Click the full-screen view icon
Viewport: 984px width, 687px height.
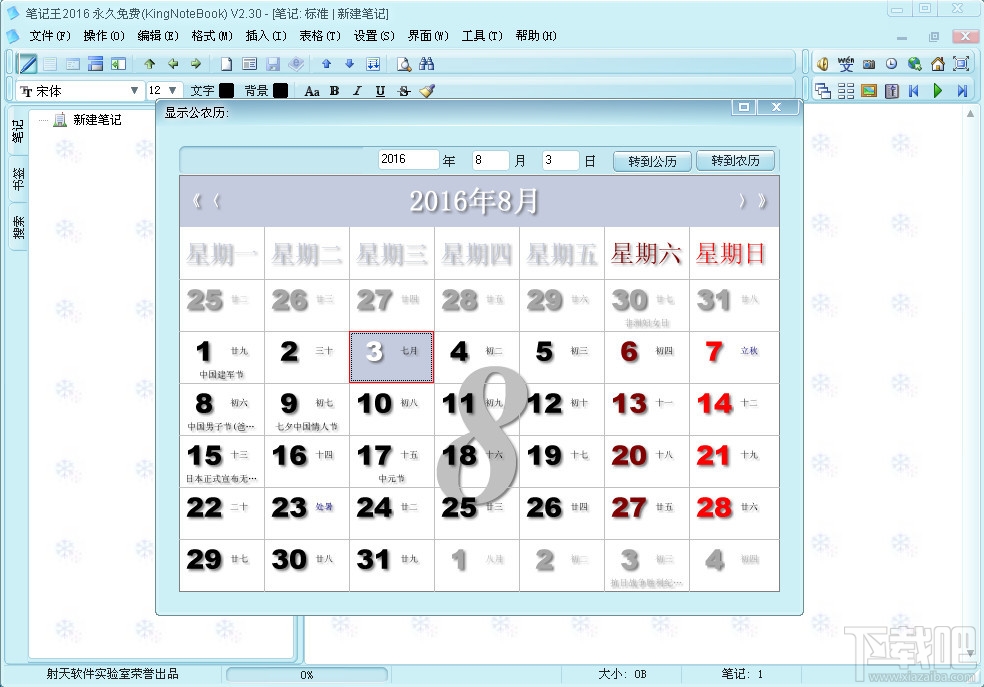pyautogui.click(x=960, y=64)
